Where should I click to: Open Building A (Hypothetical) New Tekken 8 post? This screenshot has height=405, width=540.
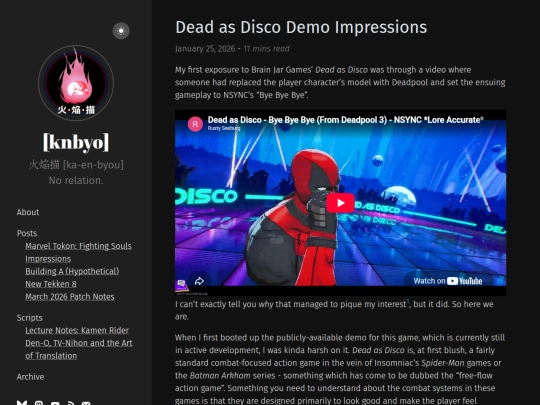[x=72, y=278]
